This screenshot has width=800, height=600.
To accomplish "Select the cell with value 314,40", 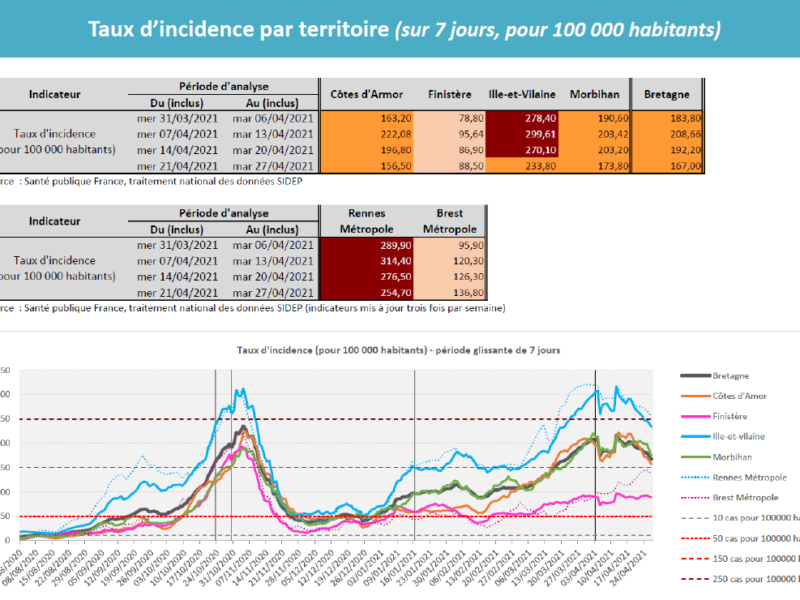I will click(362, 259).
